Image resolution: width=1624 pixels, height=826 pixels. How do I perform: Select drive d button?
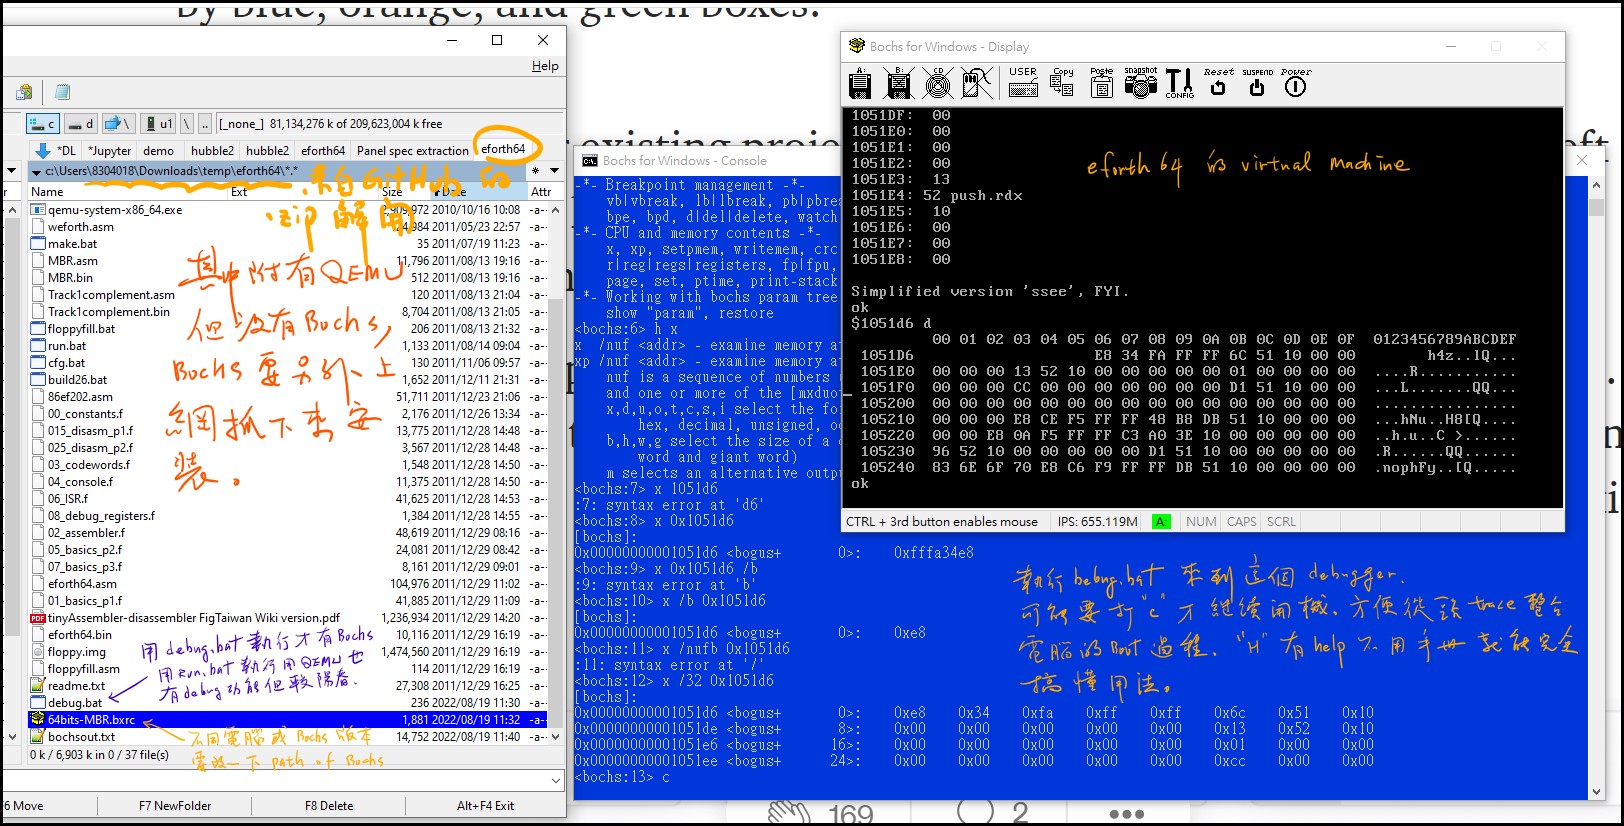[x=81, y=124]
